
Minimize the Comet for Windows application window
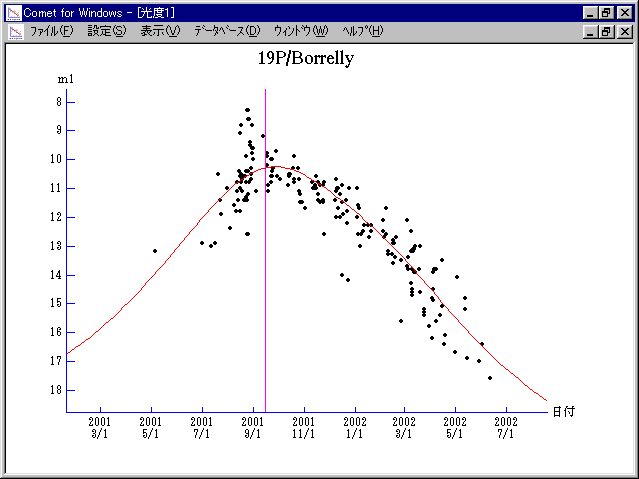point(589,12)
